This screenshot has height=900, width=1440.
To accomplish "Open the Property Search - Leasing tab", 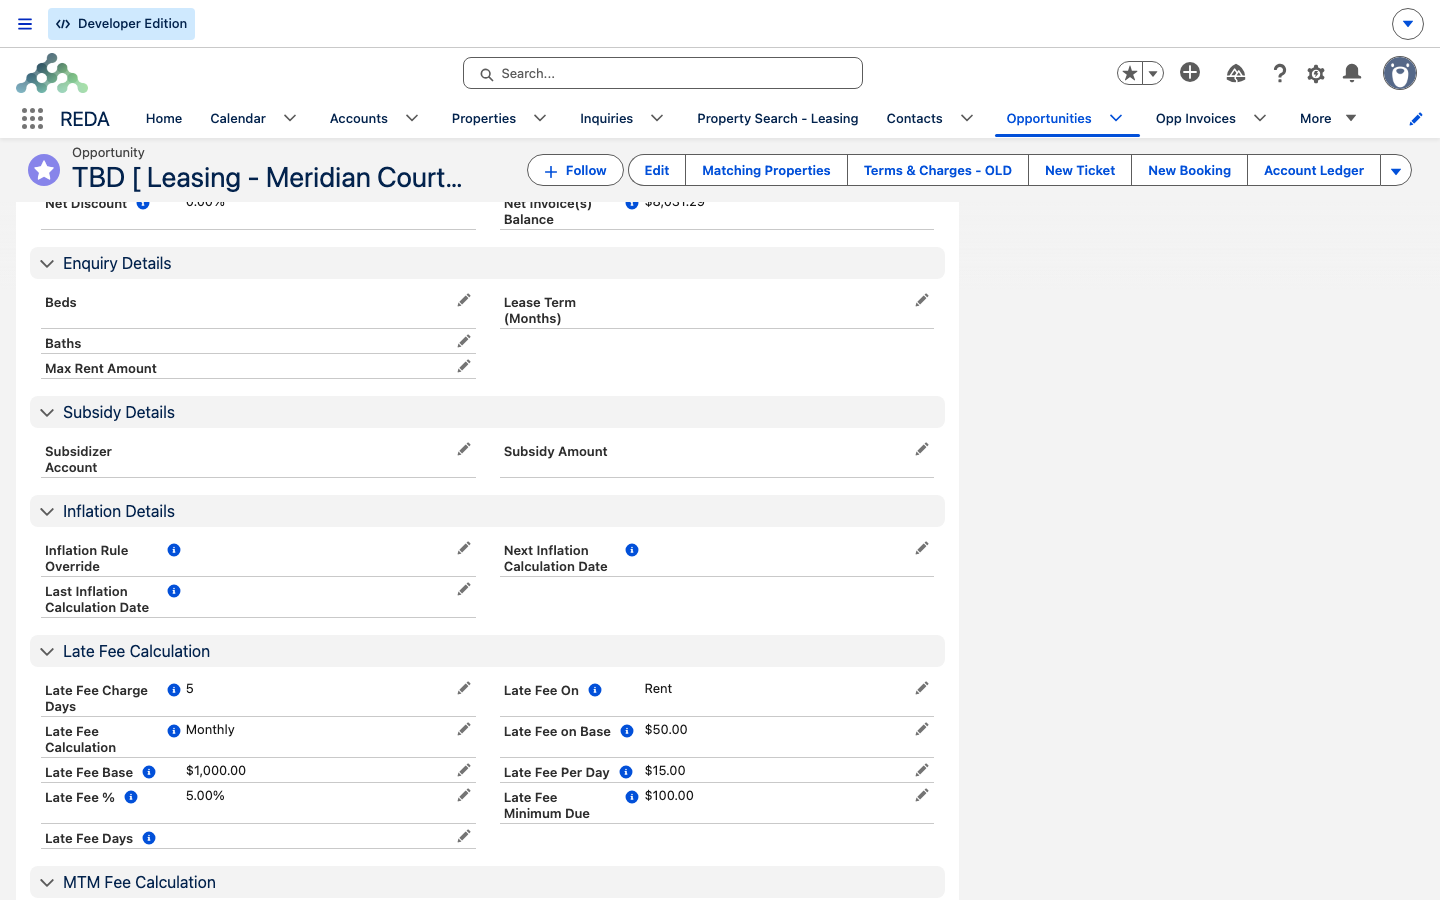I will tap(778, 119).
